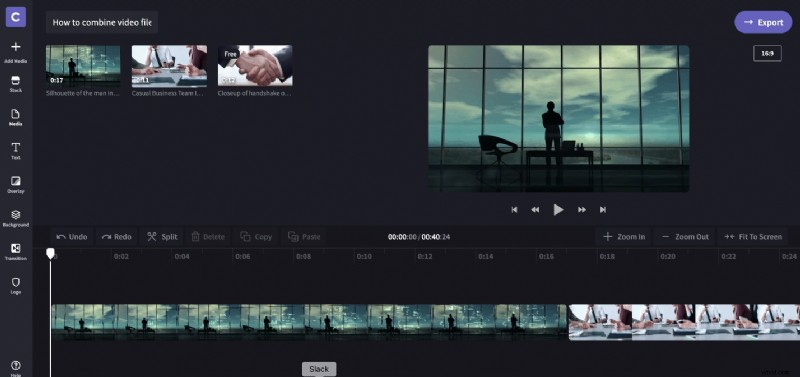Viewport: 800px width, 377px height.
Task: Skip to the end of the video
Action: click(x=603, y=210)
